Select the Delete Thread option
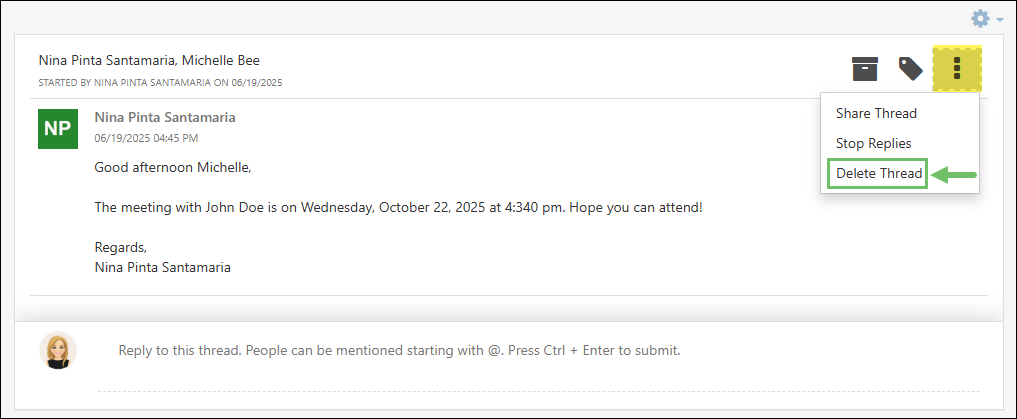The image size is (1017, 419). [879, 173]
